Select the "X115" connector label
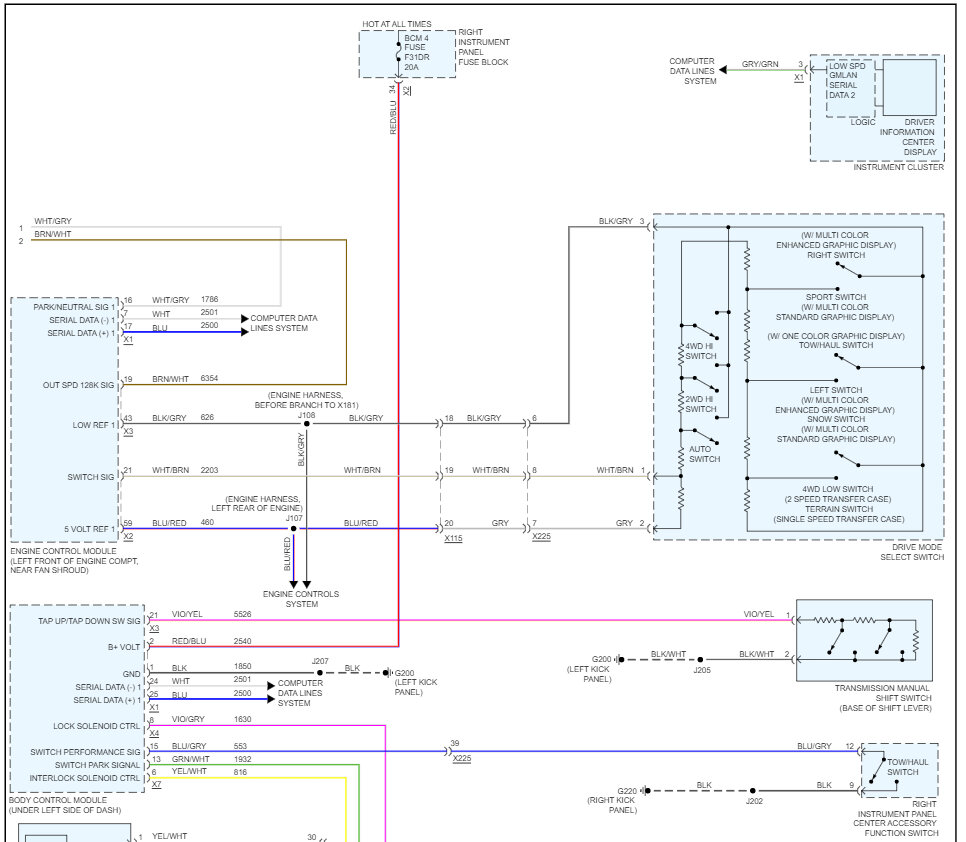Screen dimensions: 966x842 [x=453, y=538]
